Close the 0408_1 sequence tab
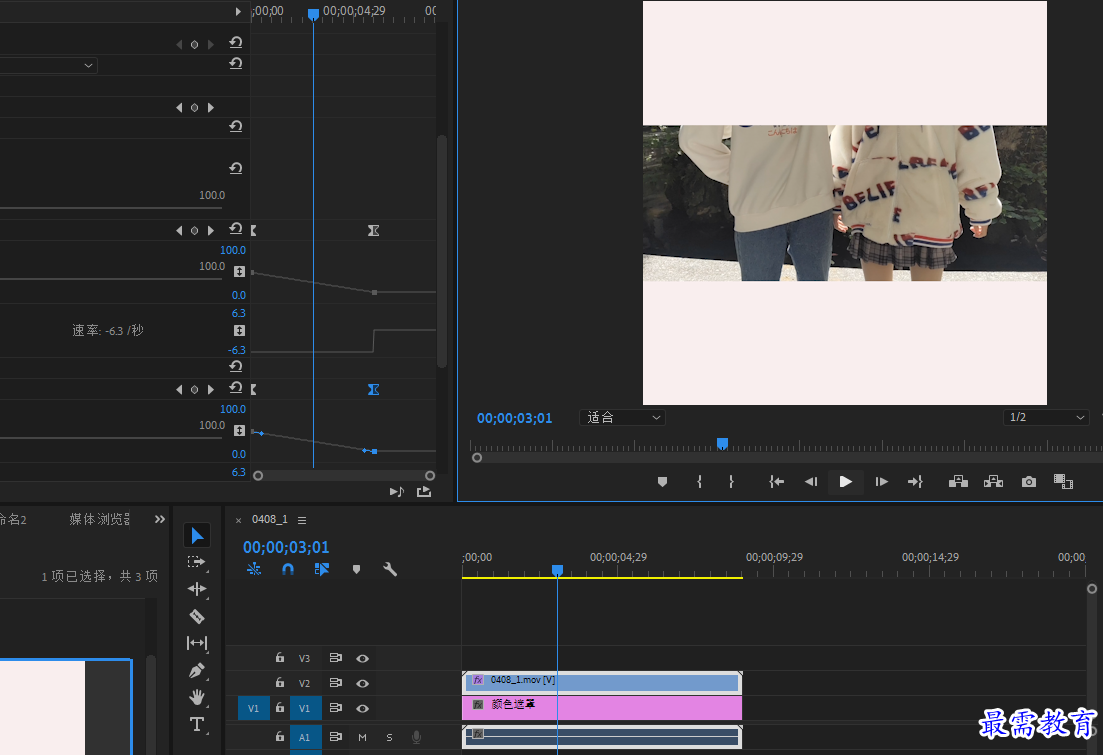Viewport: 1103px width, 755px height. coord(238,520)
